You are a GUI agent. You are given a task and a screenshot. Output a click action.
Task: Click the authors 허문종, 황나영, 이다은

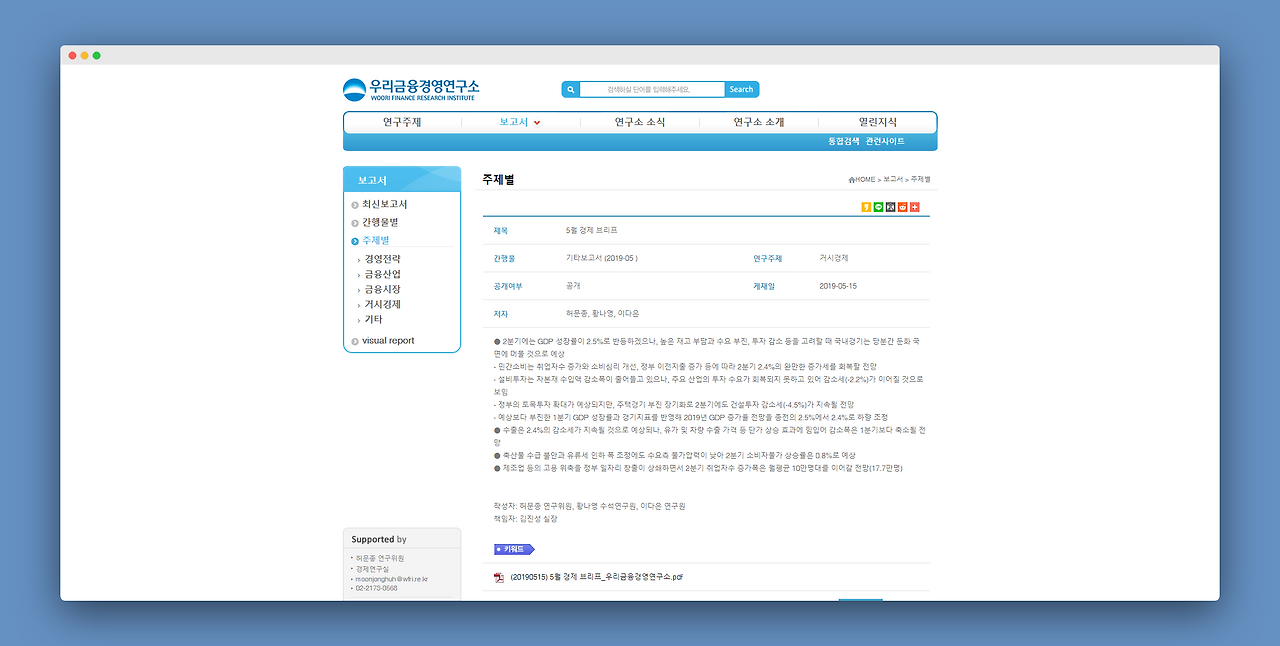pos(602,314)
